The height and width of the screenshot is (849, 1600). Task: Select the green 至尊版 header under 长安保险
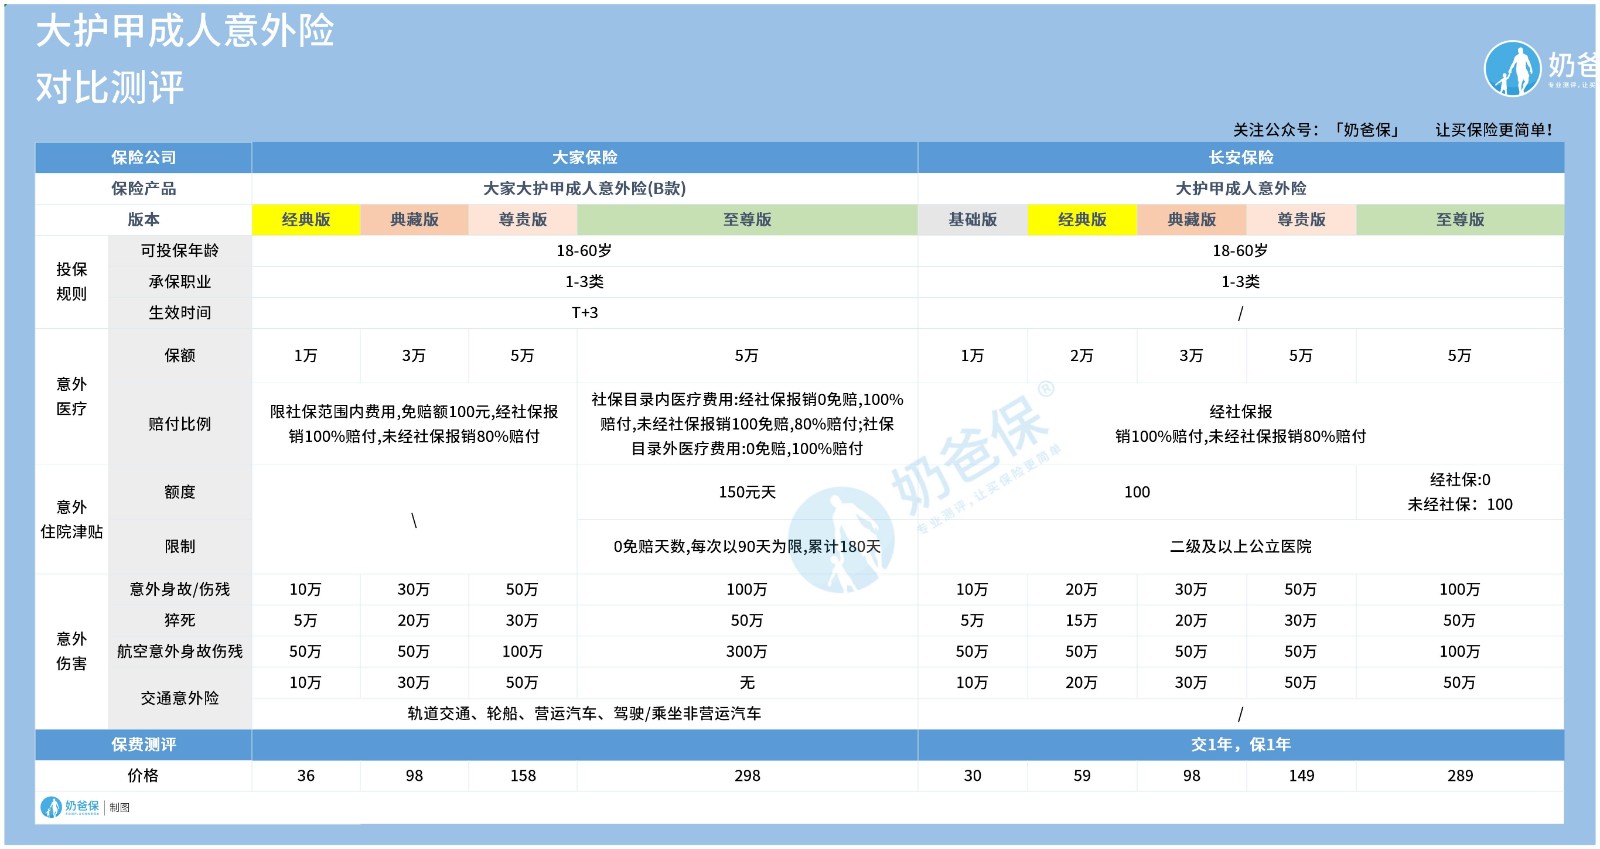coord(1460,220)
